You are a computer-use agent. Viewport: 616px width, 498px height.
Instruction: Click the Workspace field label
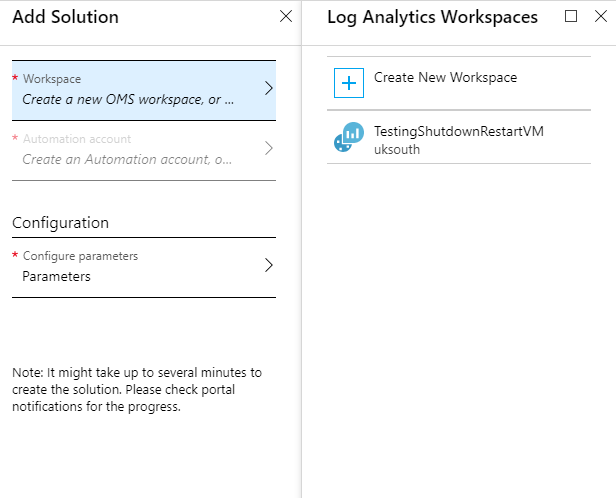(52, 79)
